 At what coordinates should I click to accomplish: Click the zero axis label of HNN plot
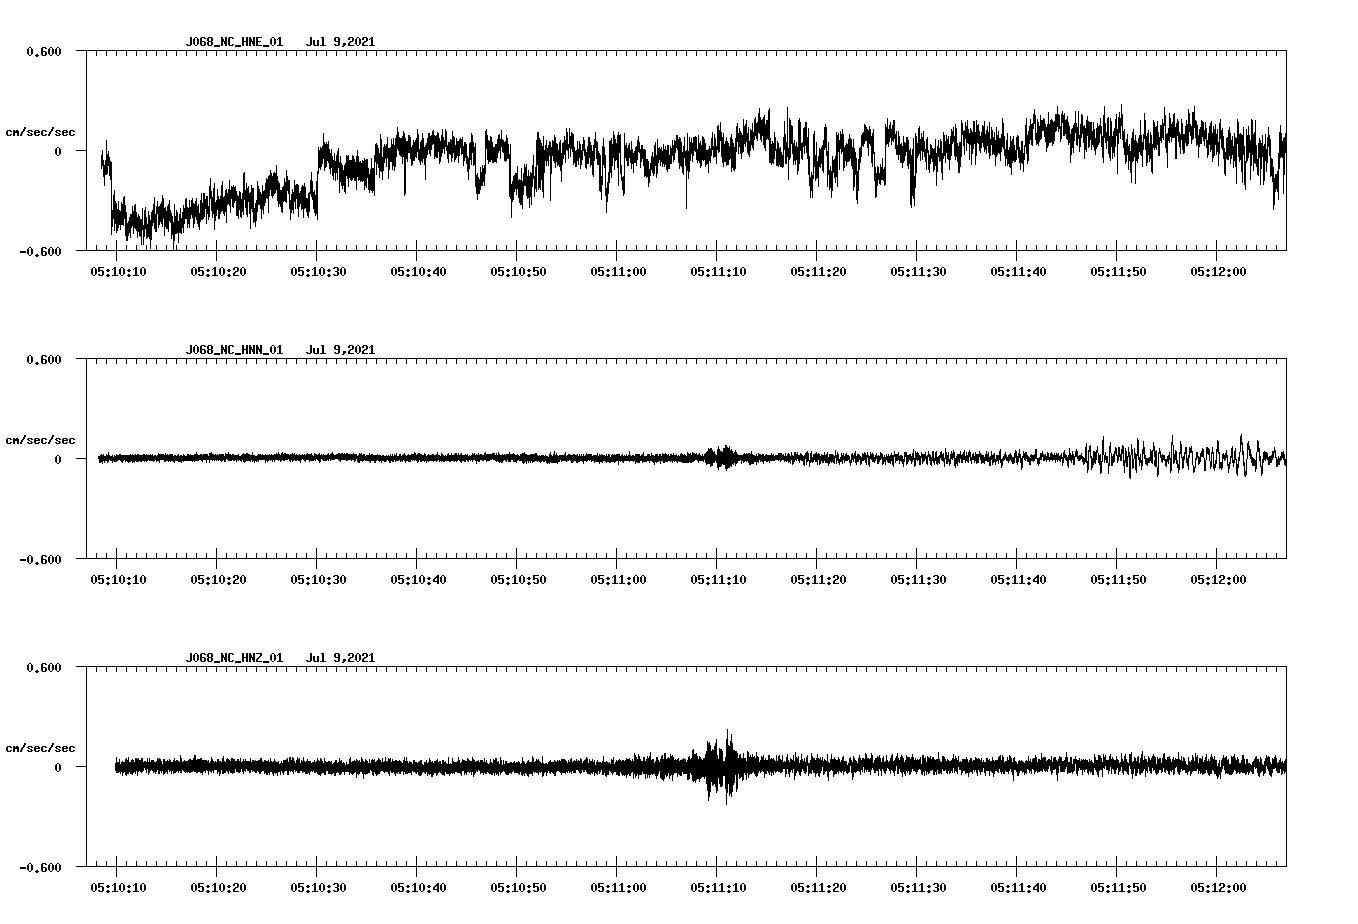58,459
